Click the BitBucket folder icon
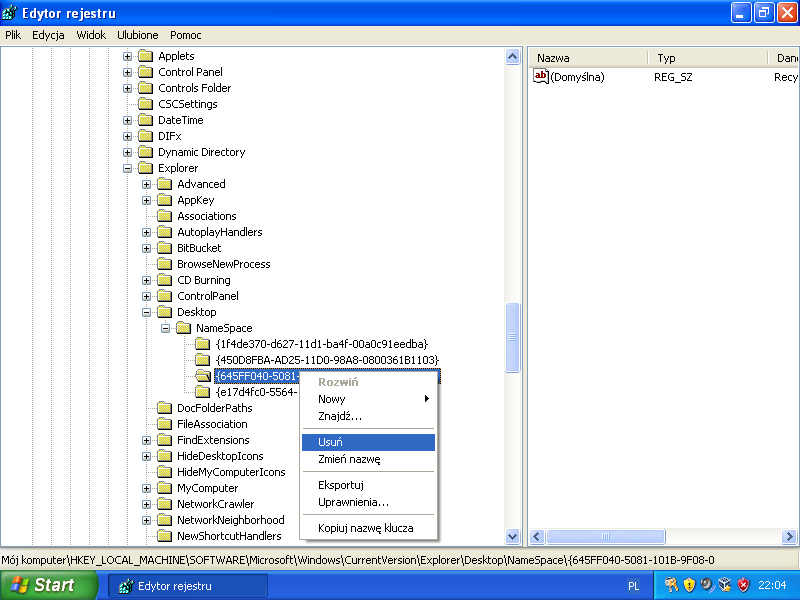Screen dimensions: 800x600 165,248
